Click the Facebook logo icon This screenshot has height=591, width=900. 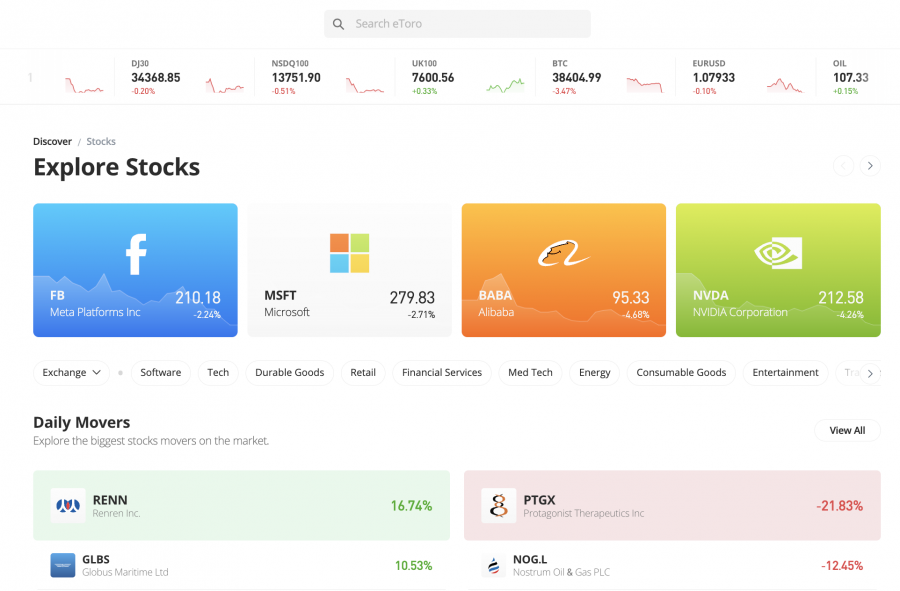pos(136,254)
